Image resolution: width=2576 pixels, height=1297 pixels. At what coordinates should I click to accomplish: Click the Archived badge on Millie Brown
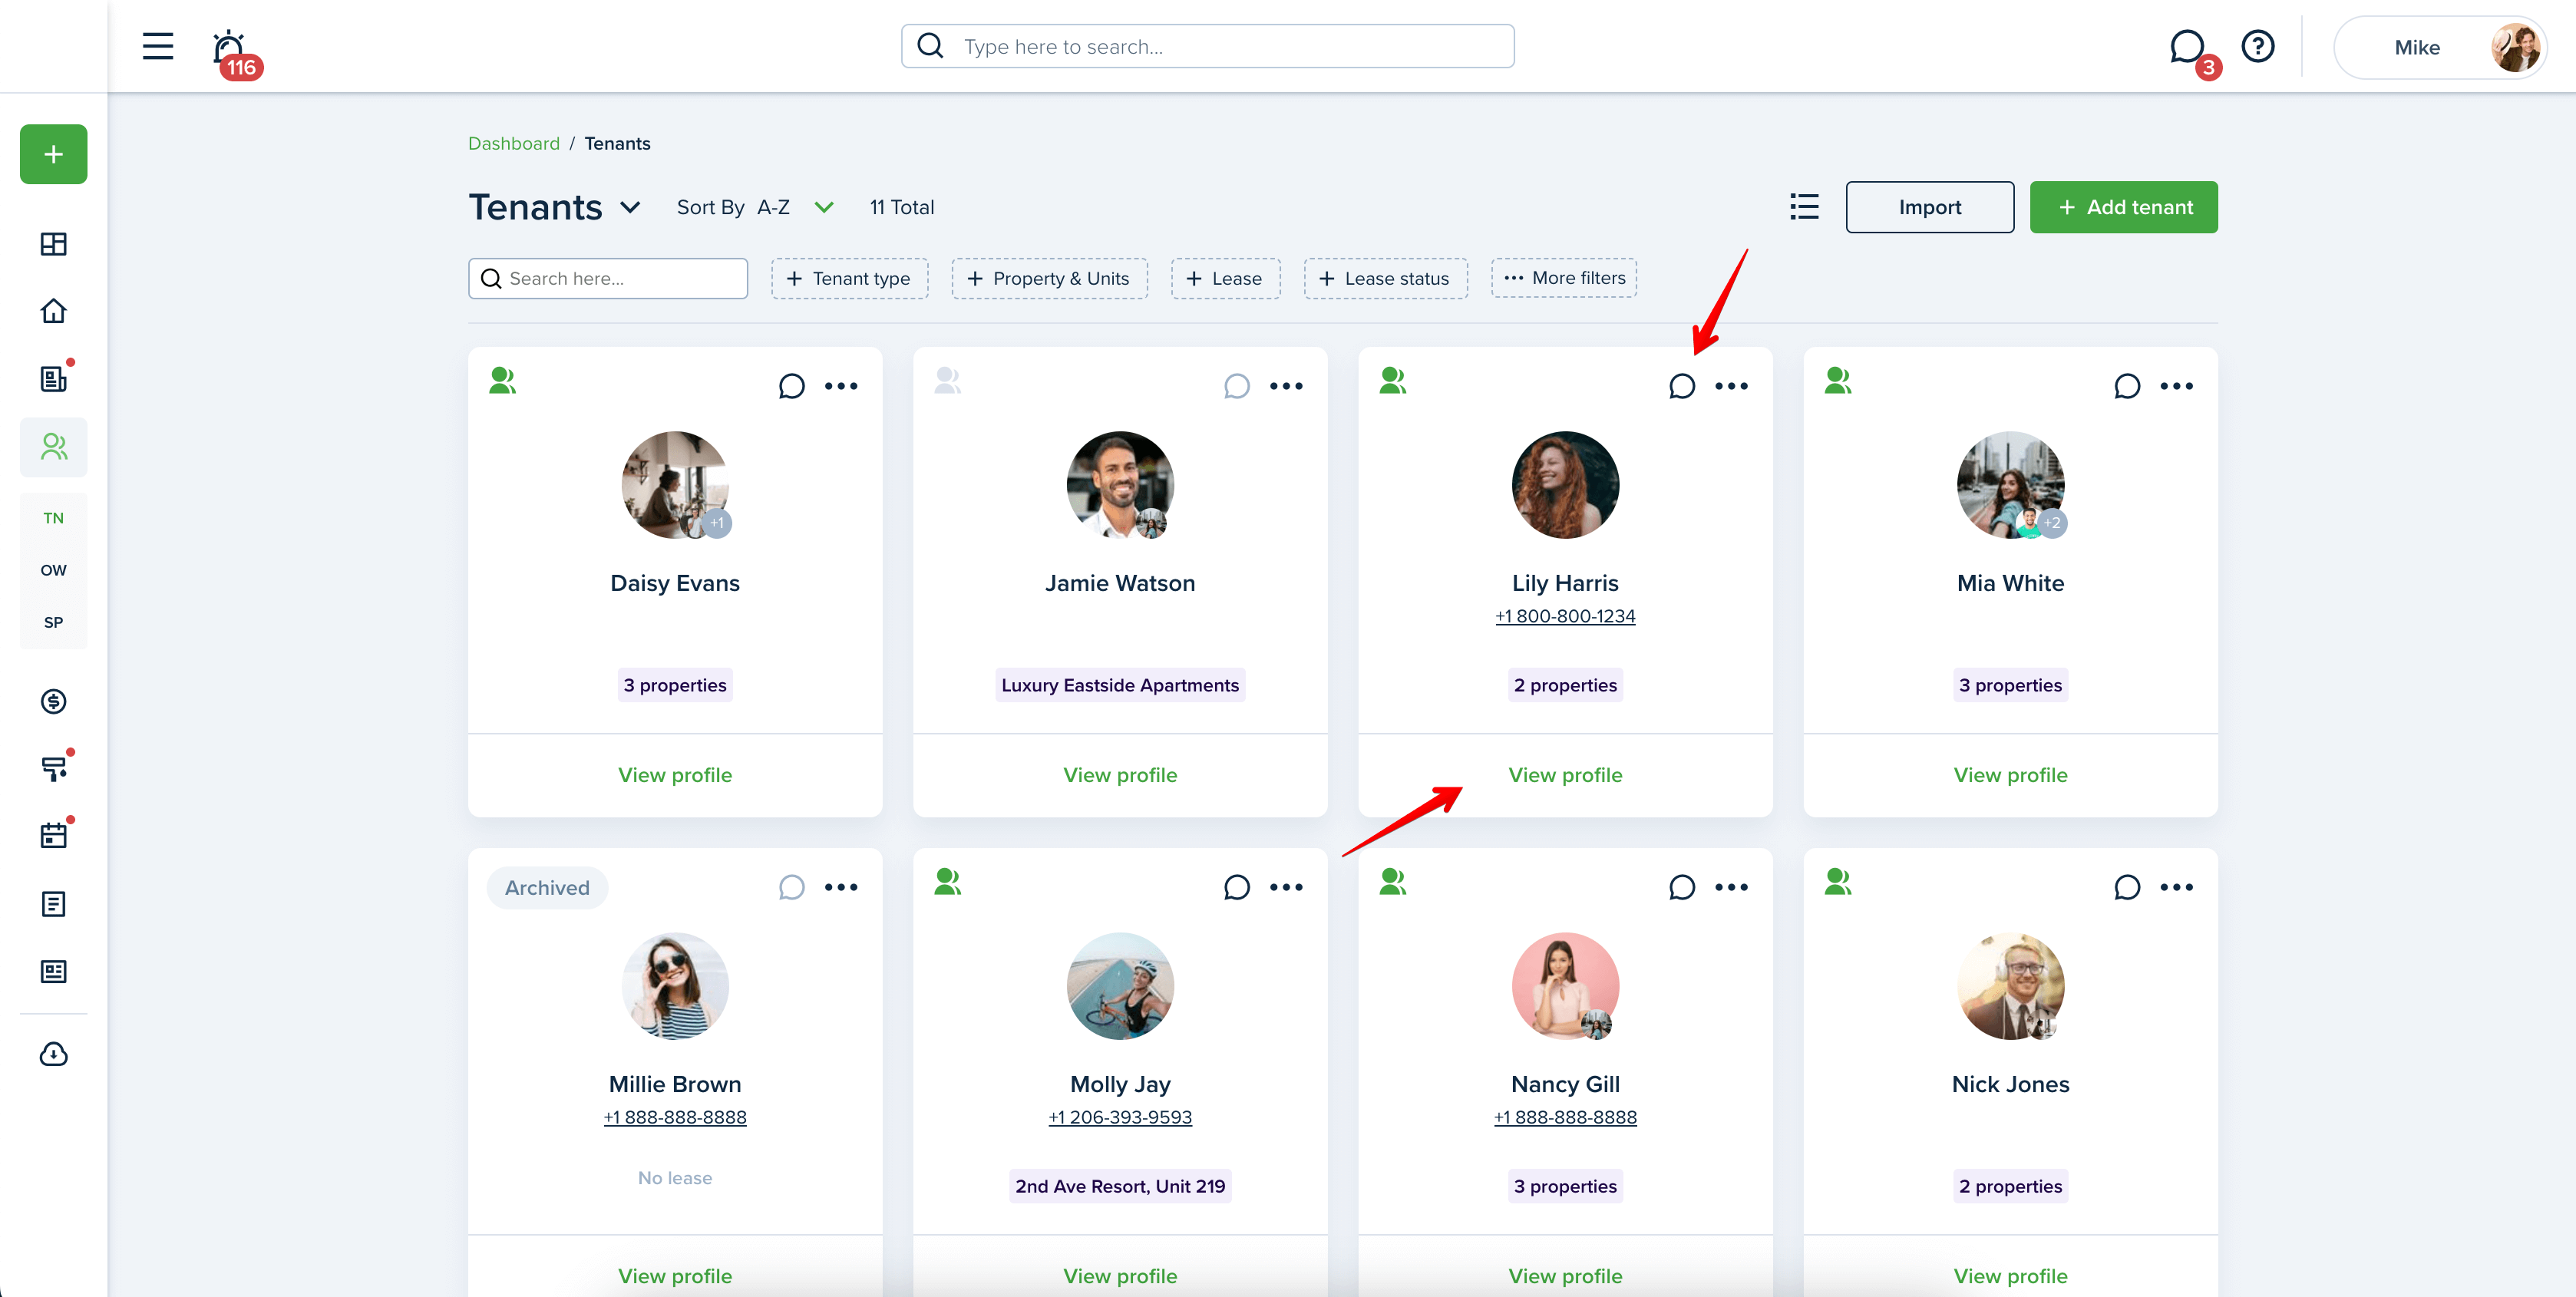(x=547, y=888)
